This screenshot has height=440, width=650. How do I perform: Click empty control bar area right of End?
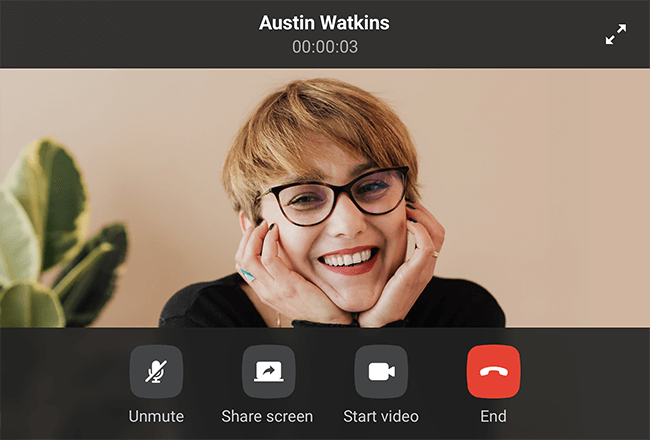pos(590,385)
